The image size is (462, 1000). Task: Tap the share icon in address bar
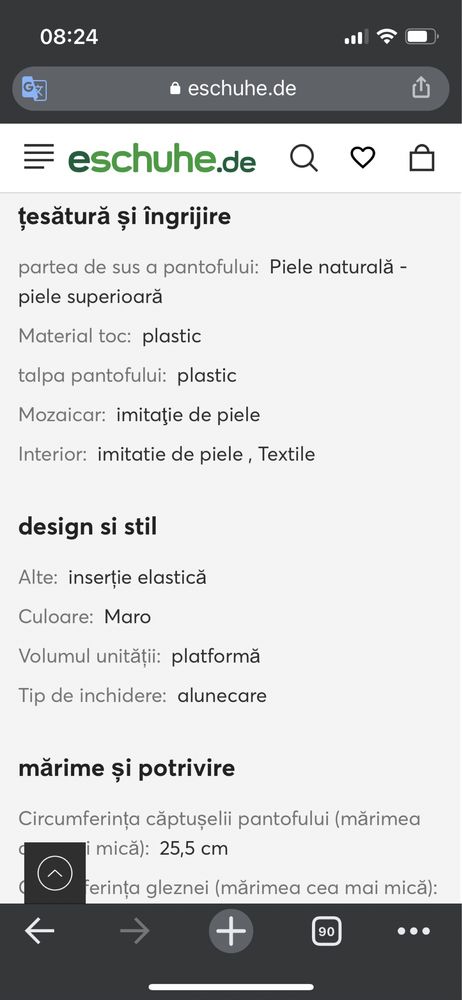421,88
